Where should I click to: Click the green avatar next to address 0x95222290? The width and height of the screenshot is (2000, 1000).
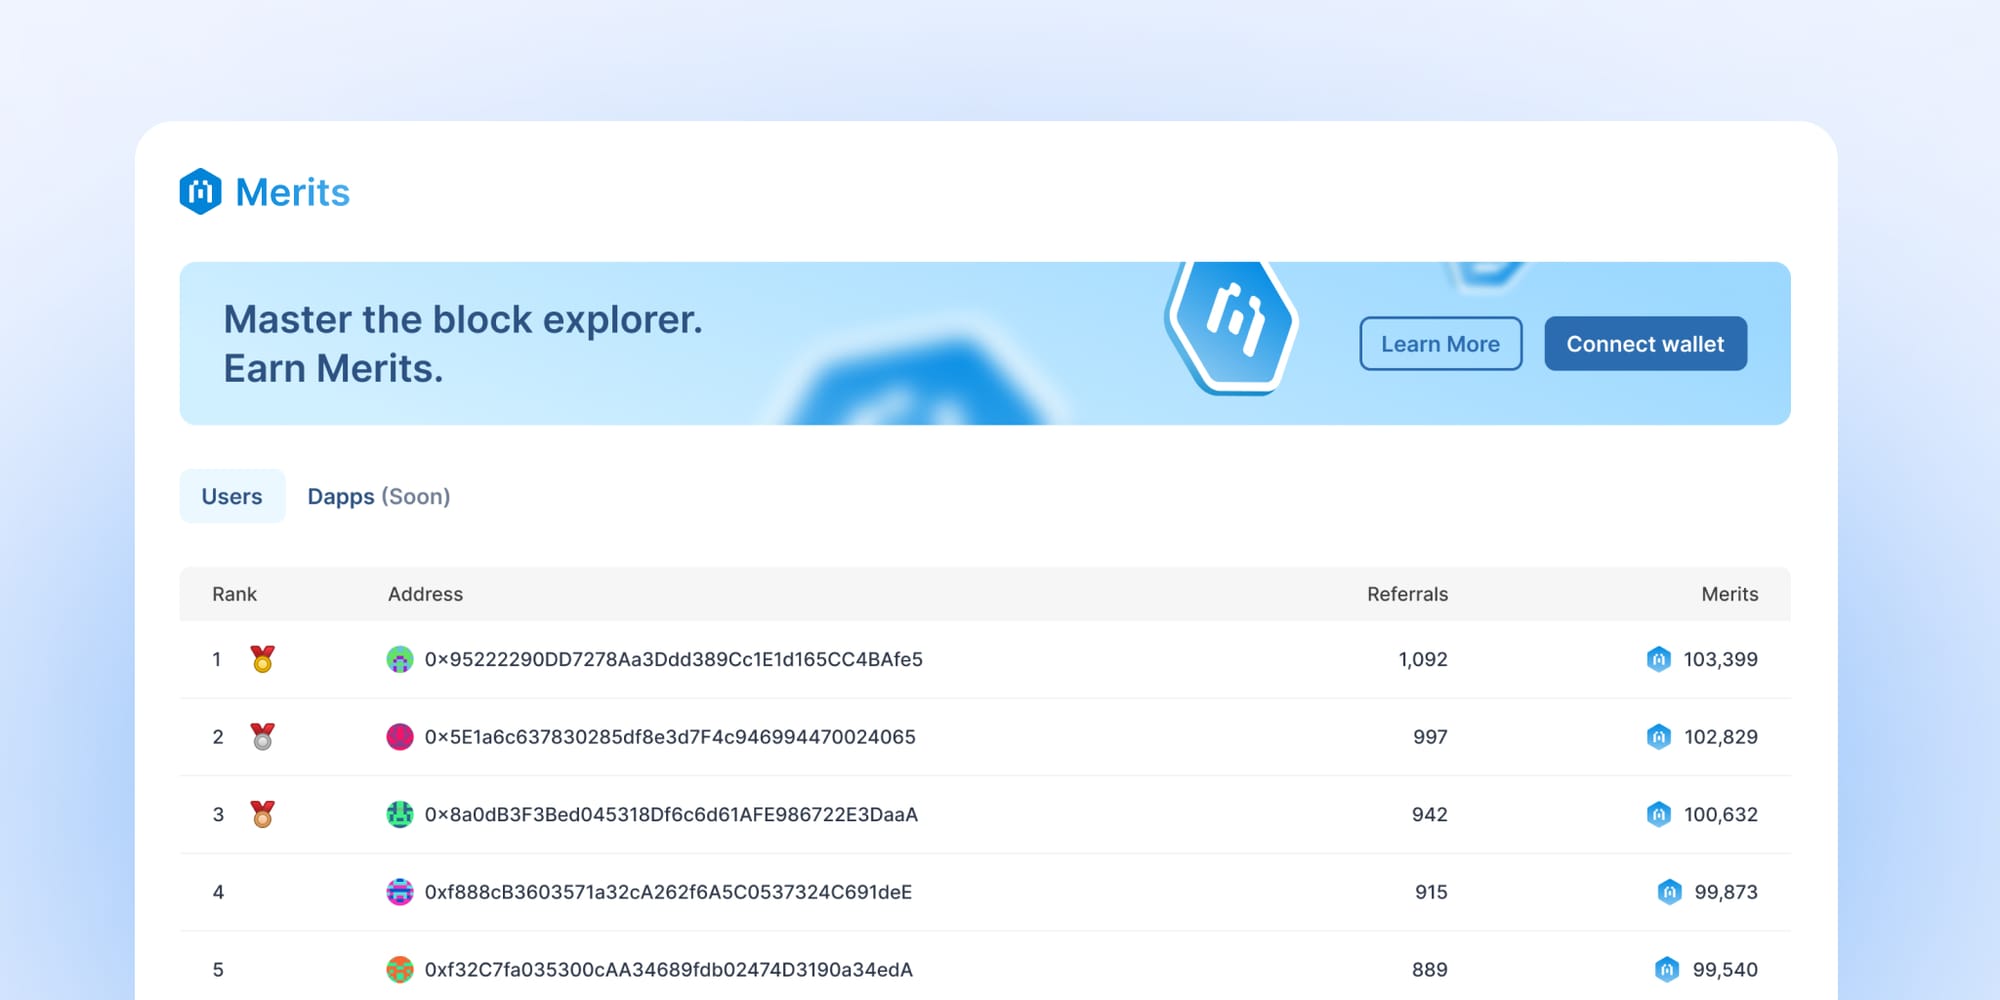tap(400, 659)
